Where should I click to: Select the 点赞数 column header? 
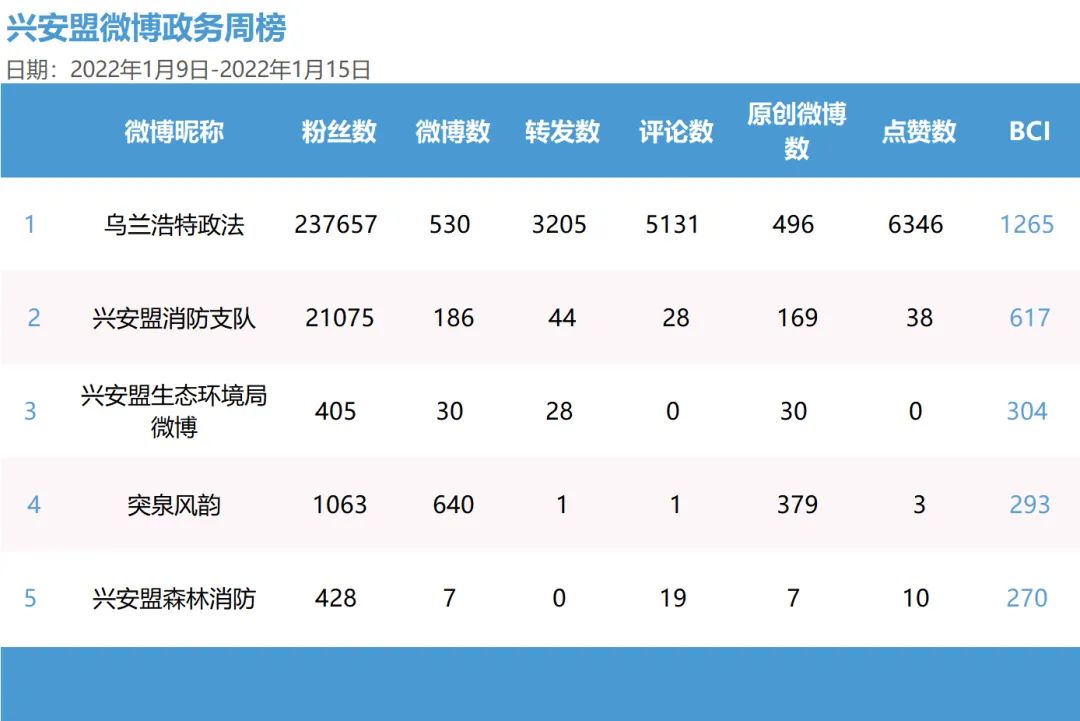919,131
